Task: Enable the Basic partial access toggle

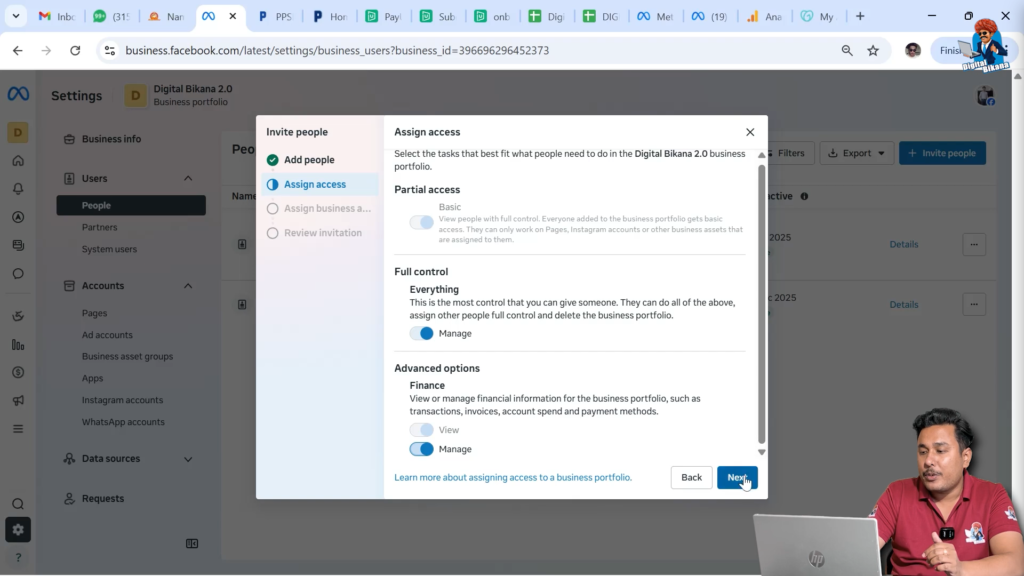Action: coord(421,222)
